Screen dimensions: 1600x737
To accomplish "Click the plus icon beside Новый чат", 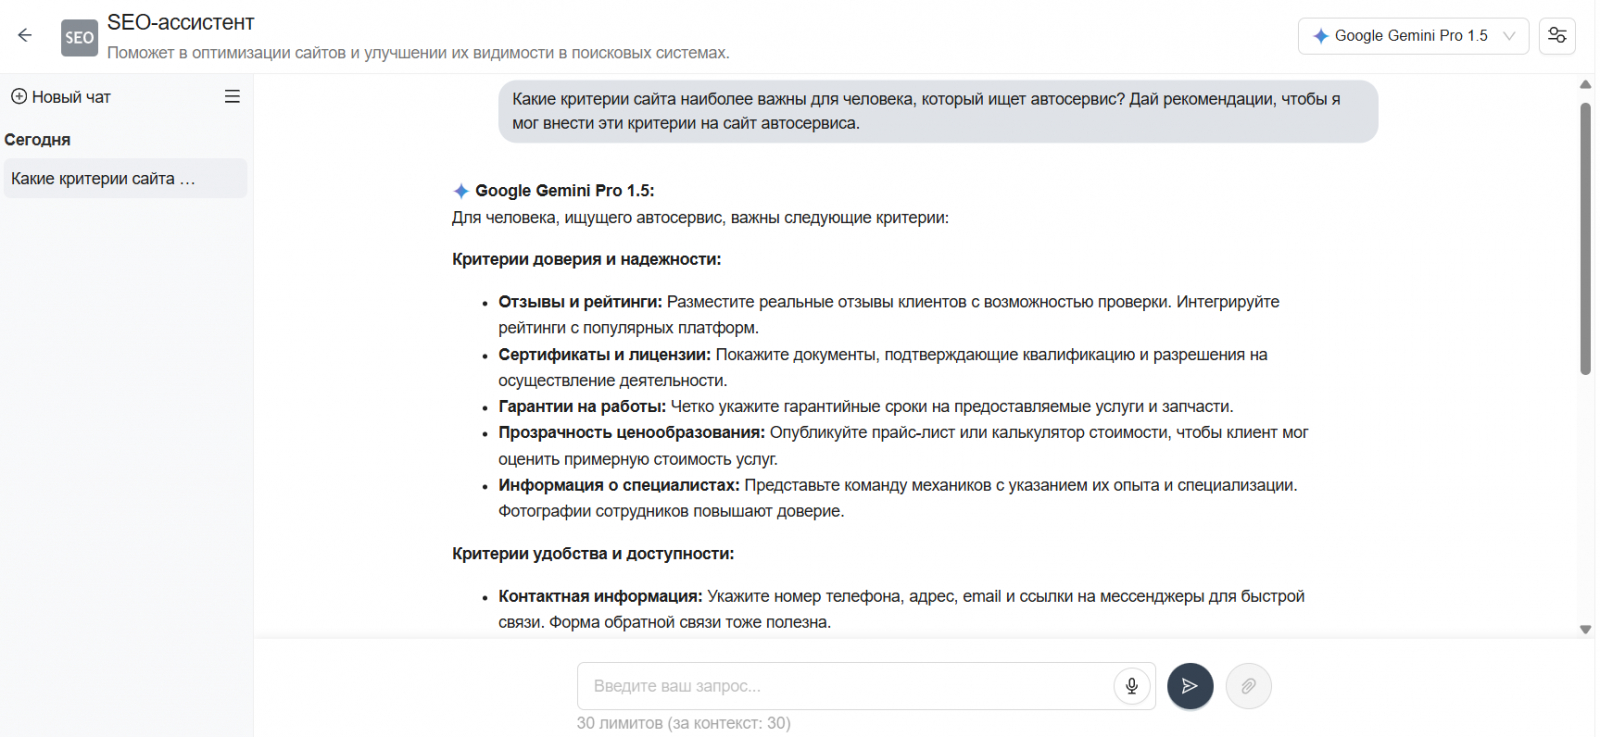I will click(x=18, y=97).
